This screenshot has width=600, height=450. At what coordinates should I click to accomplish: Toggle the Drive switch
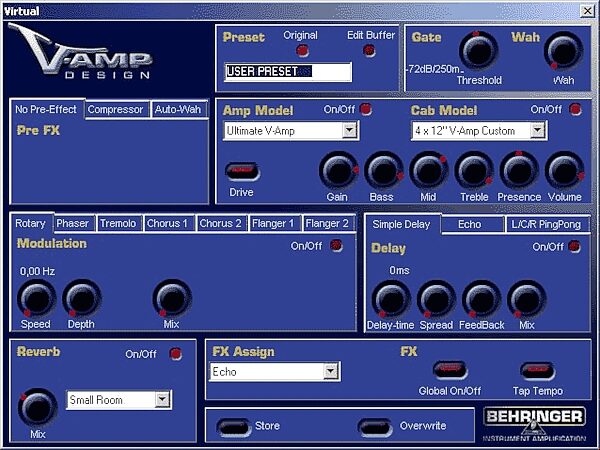coord(243,171)
